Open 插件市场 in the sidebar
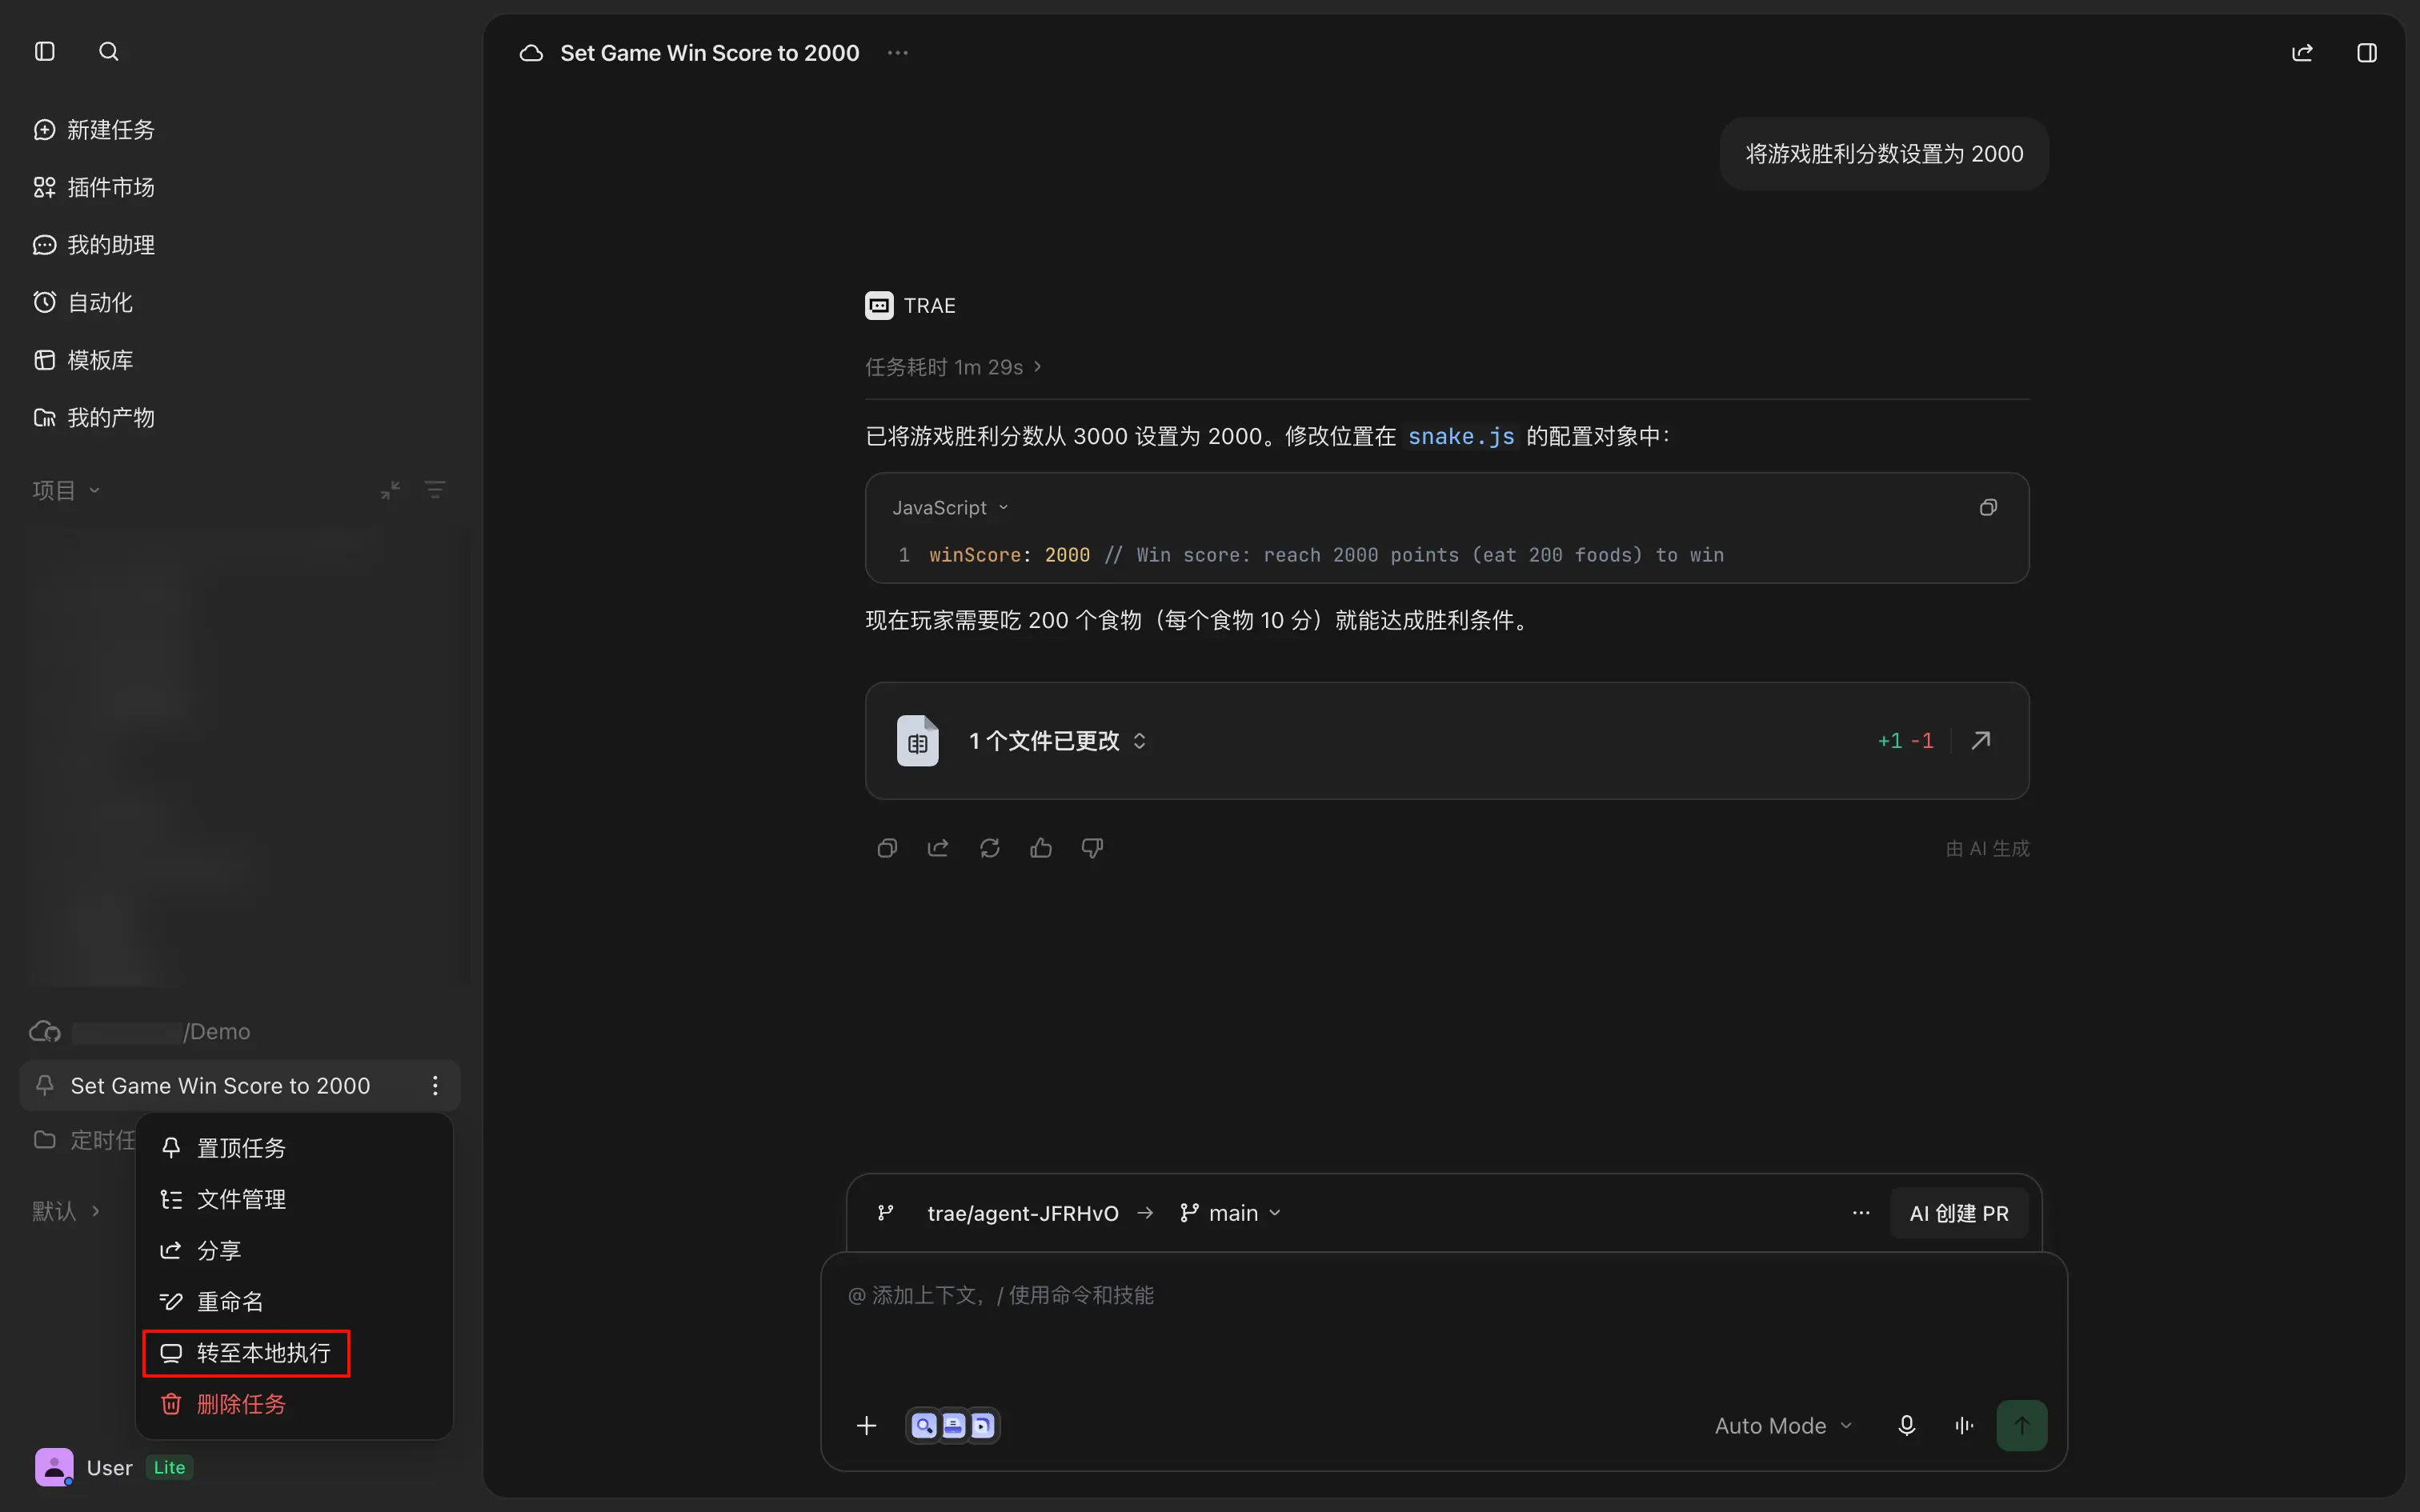The width and height of the screenshot is (2420, 1512). point(94,187)
